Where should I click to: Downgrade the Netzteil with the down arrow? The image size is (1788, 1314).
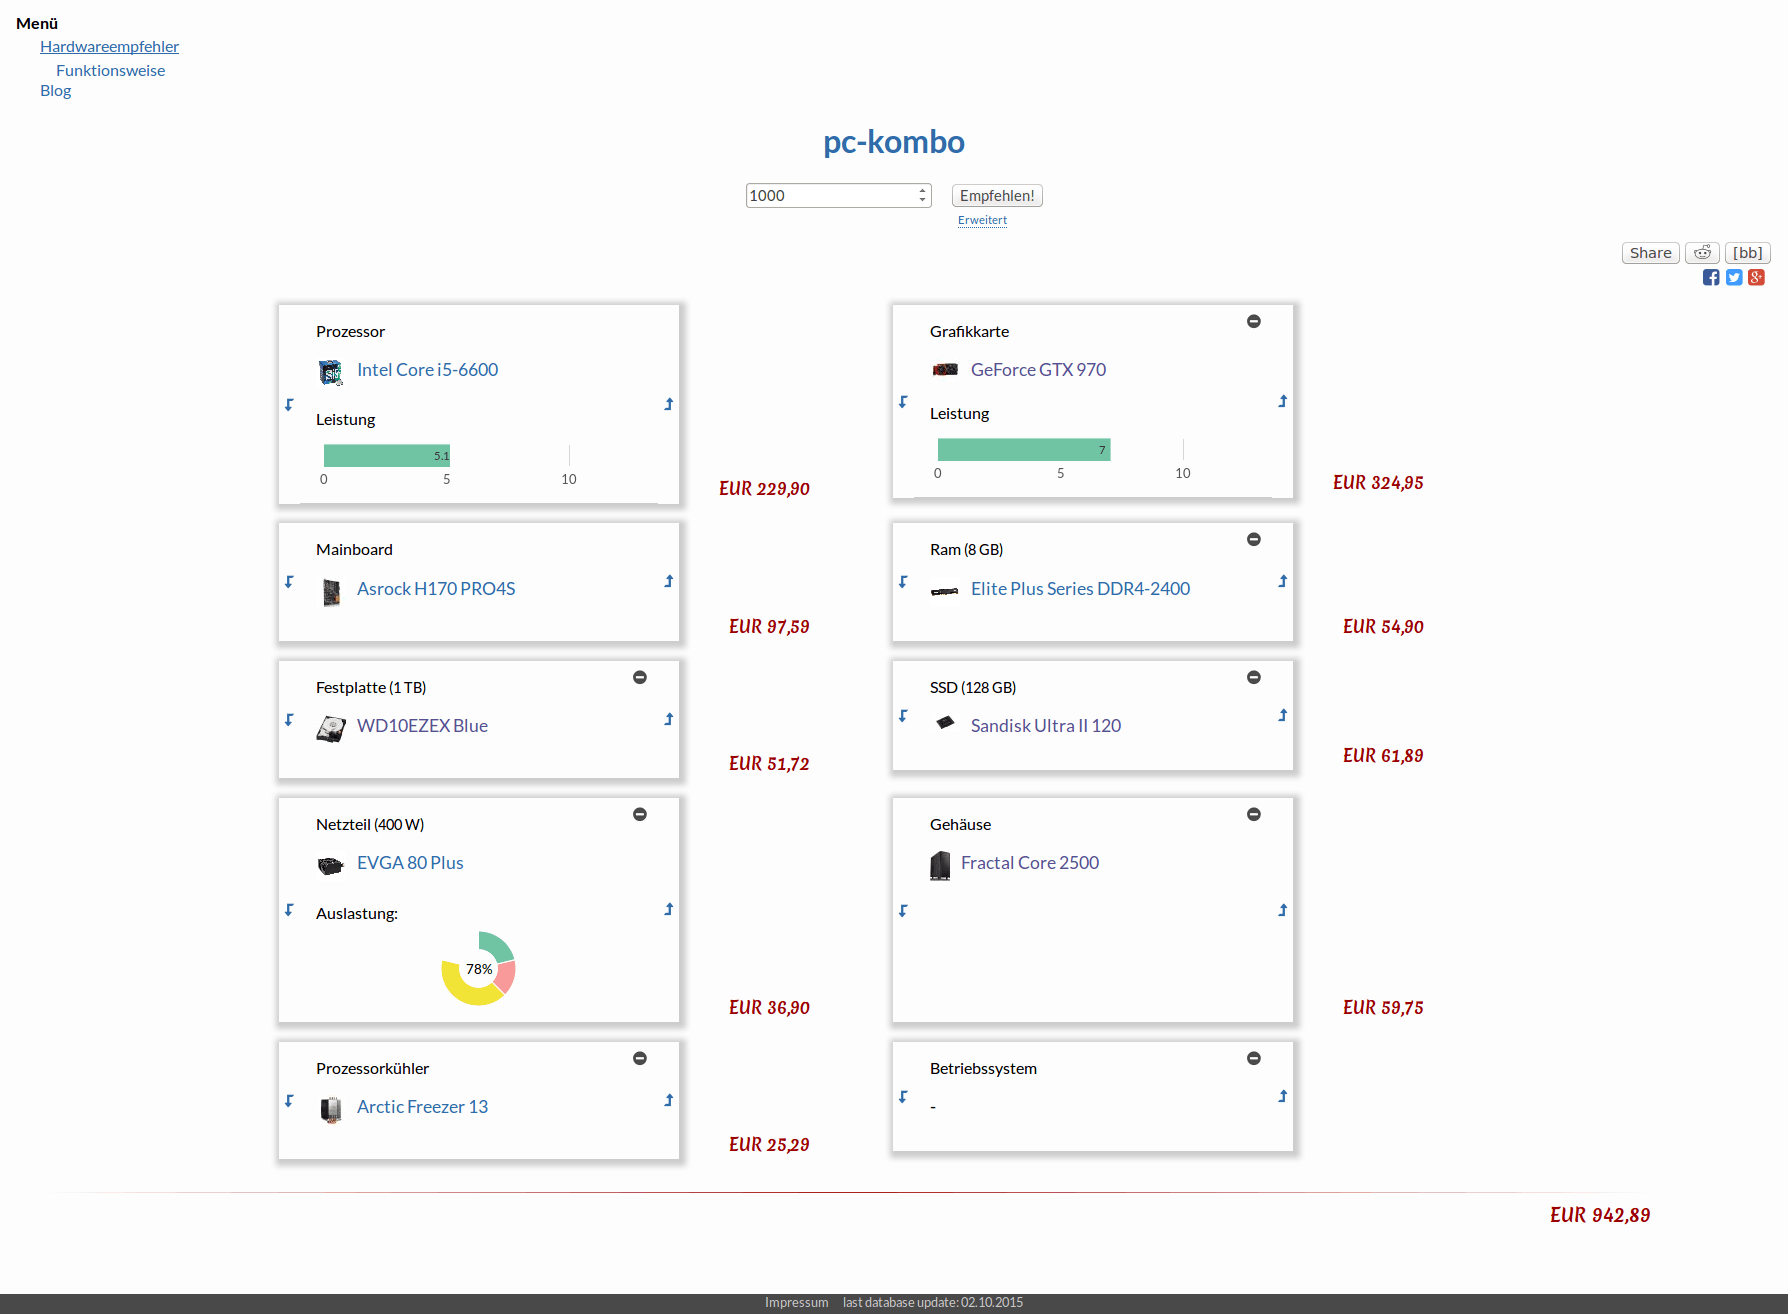tap(289, 910)
